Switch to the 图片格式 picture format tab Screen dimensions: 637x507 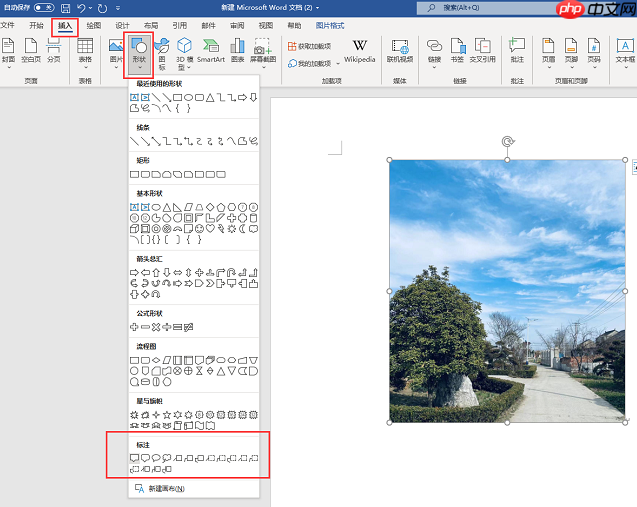click(330, 26)
